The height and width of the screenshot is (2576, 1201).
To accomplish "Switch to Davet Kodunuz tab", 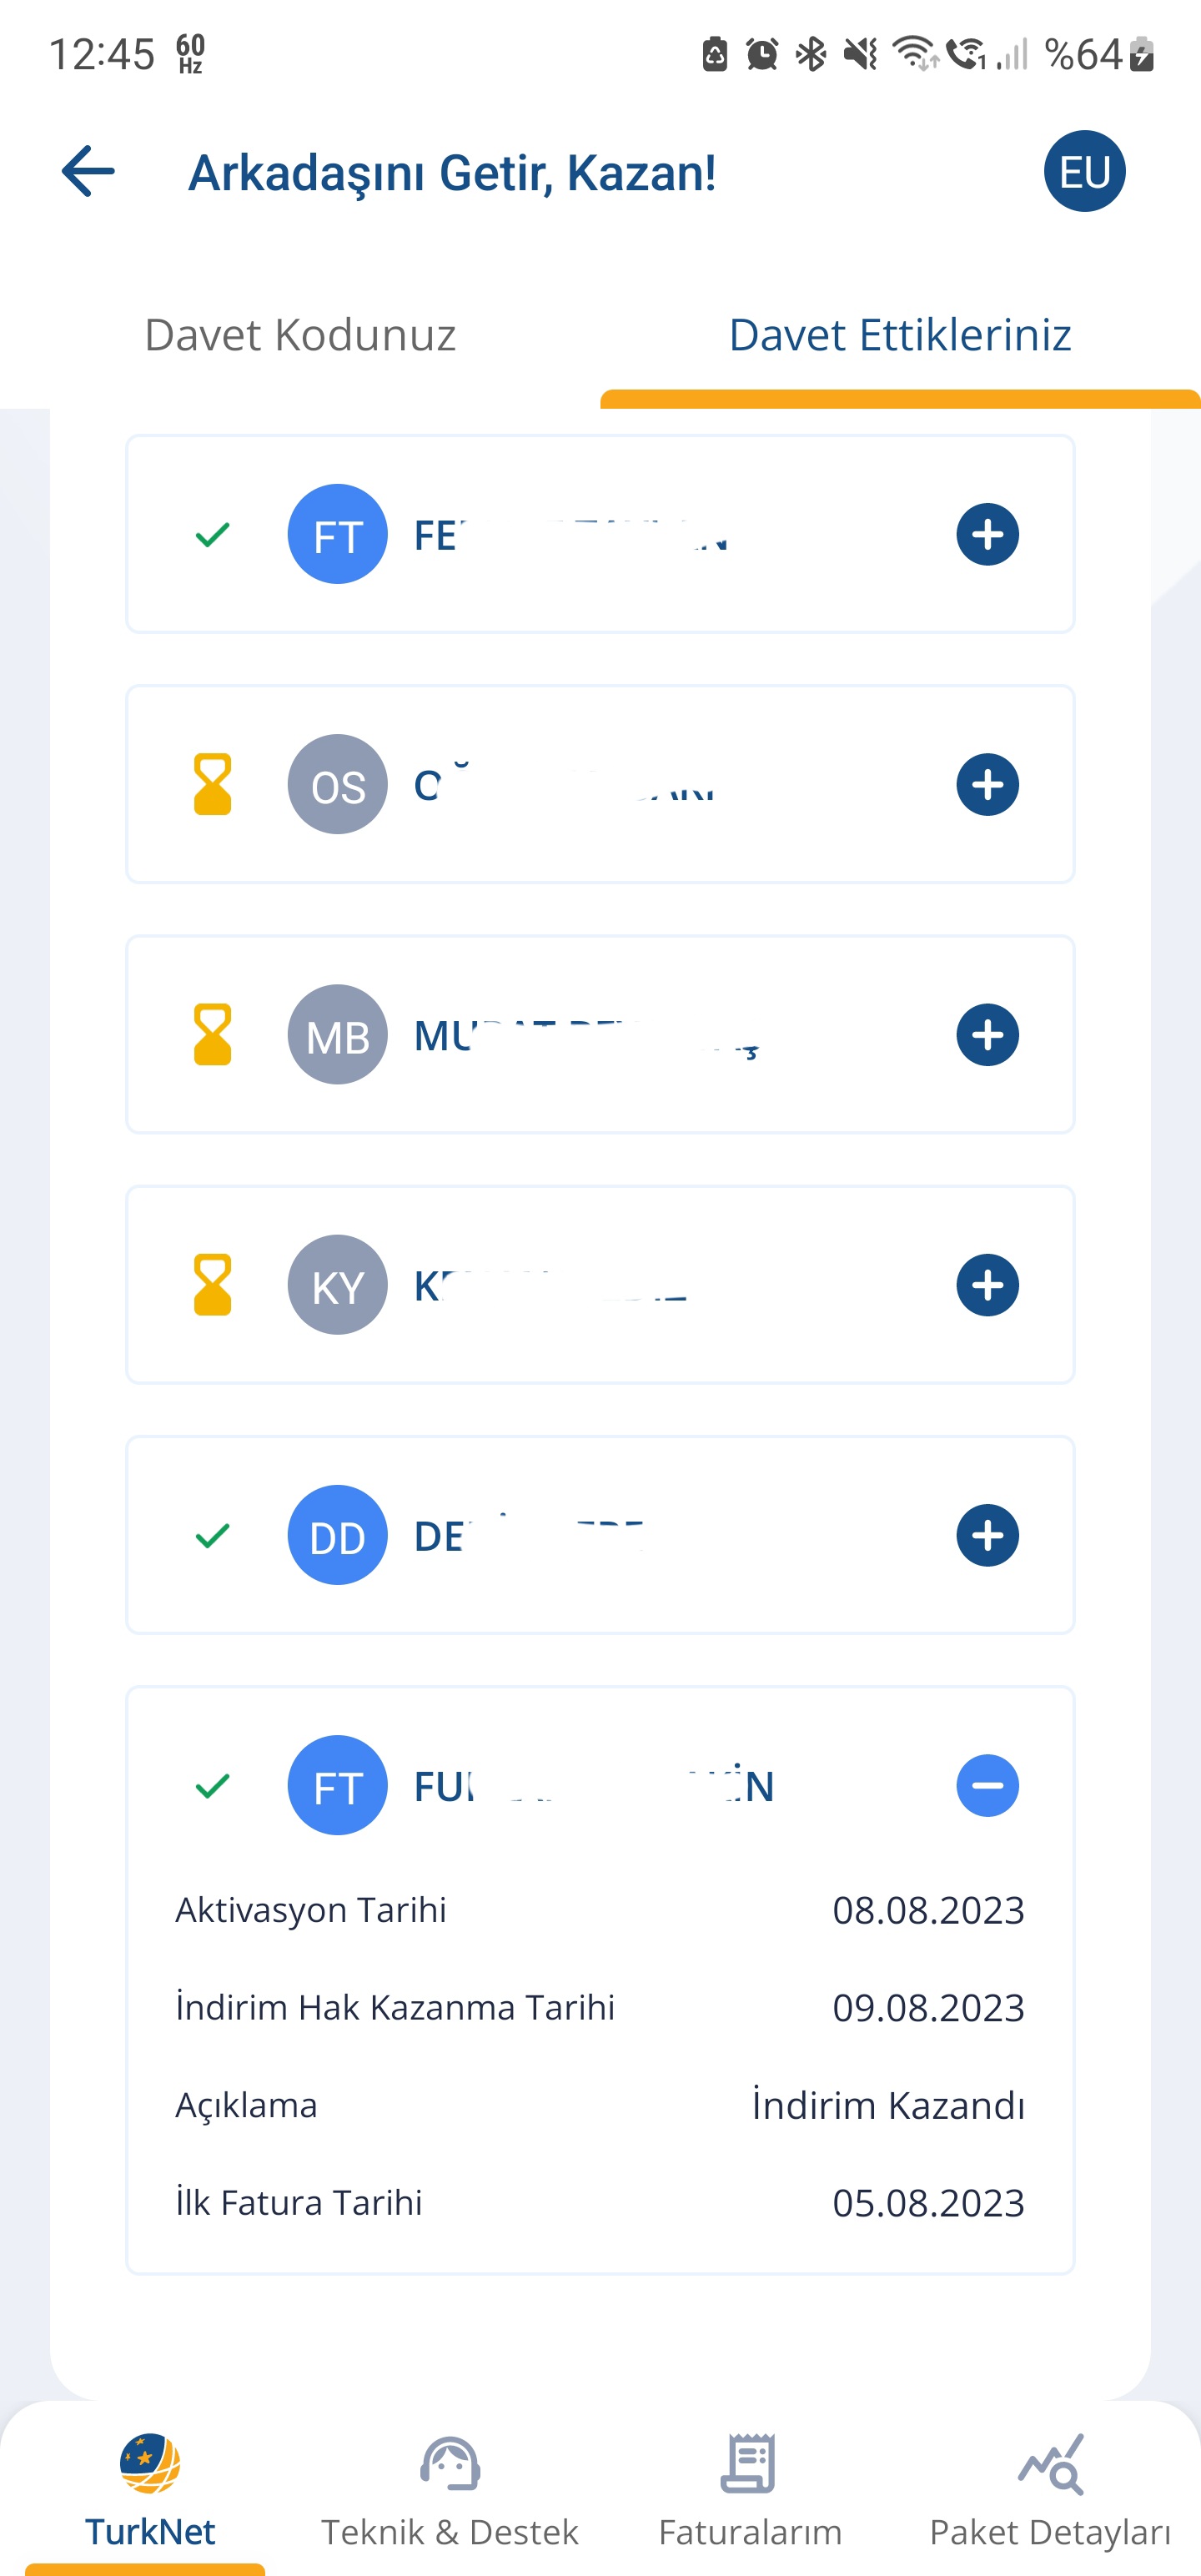I will pyautogui.click(x=300, y=335).
